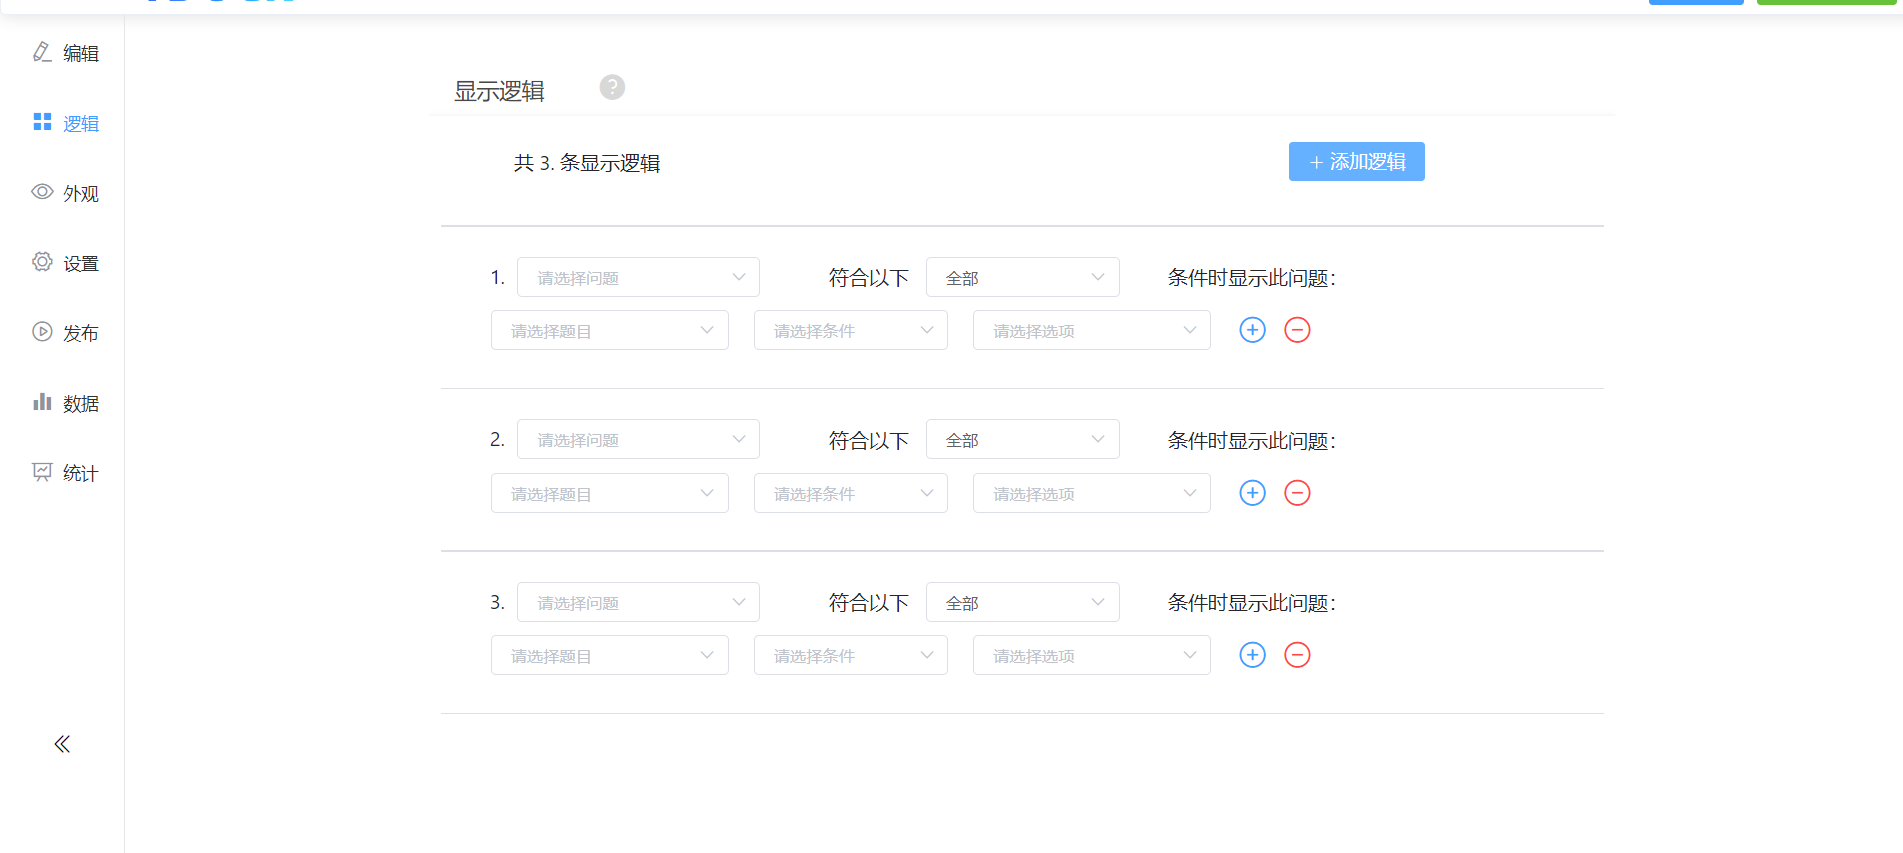This screenshot has height=853, width=1903.
Task: Open 请选择题目 dropdown in logic 1
Action: coord(609,330)
